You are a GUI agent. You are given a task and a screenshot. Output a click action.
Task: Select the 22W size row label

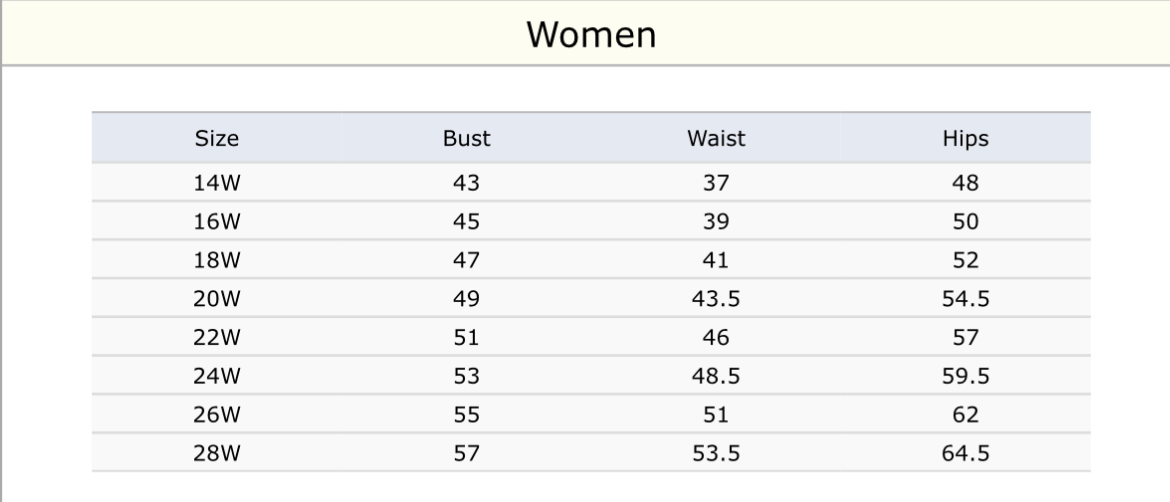217,337
